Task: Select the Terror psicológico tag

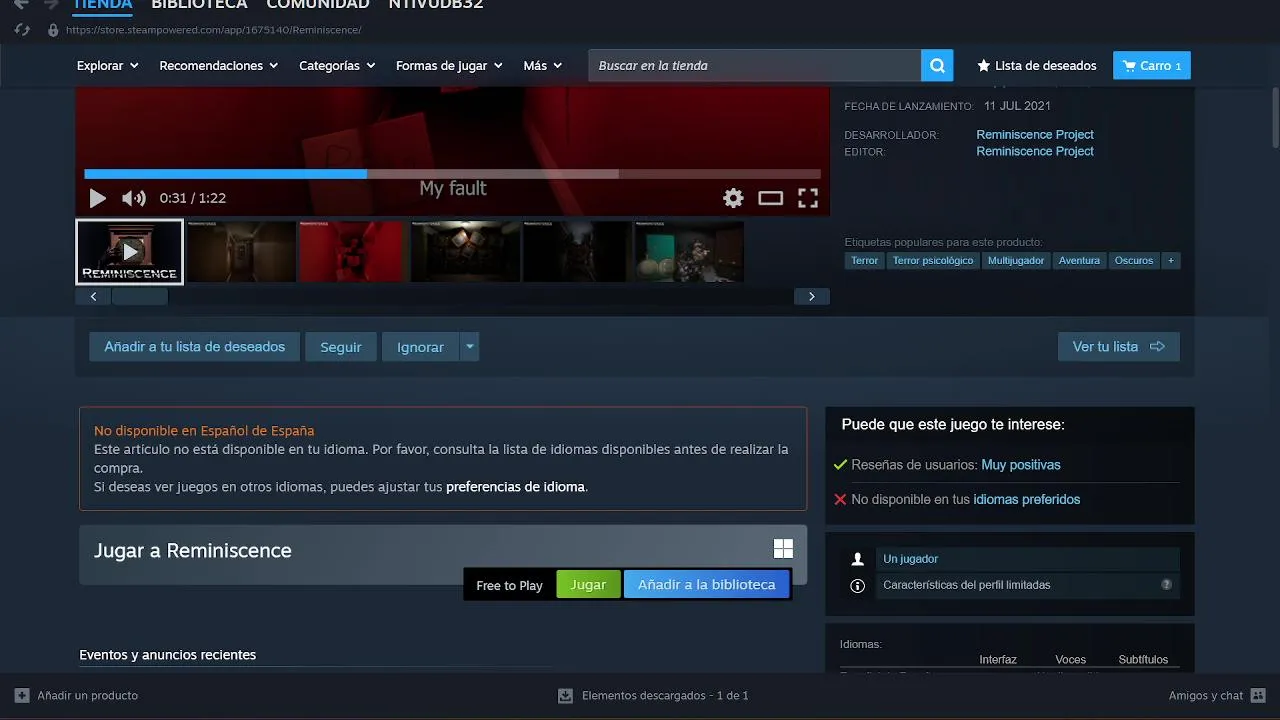Action: (x=932, y=260)
